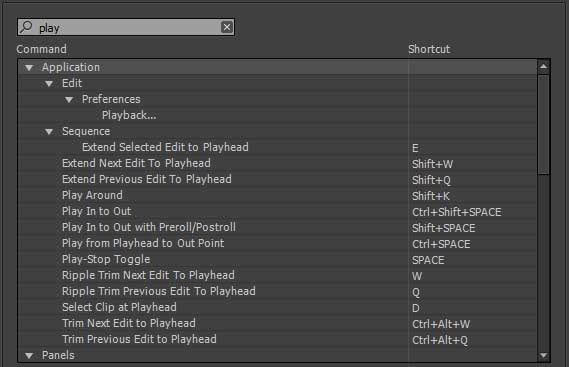Viewport: 569px width, 367px height.
Task: Clear the search field with X icon
Action: [226, 27]
